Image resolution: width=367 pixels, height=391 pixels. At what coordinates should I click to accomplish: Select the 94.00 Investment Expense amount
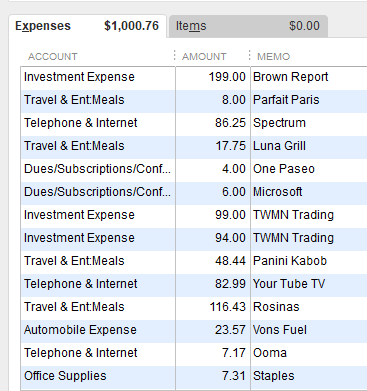tap(213, 238)
